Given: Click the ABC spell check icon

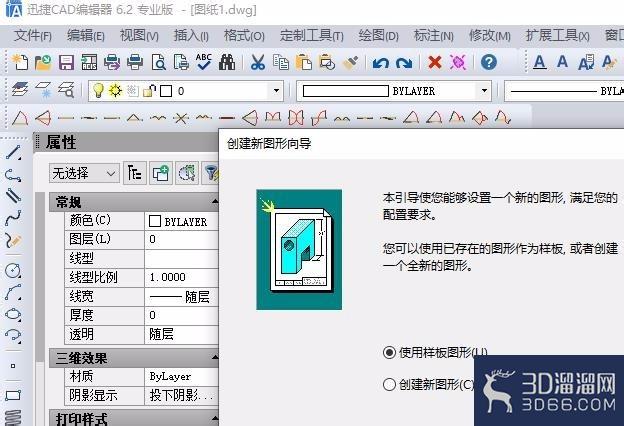Looking at the screenshot, I should click(204, 62).
